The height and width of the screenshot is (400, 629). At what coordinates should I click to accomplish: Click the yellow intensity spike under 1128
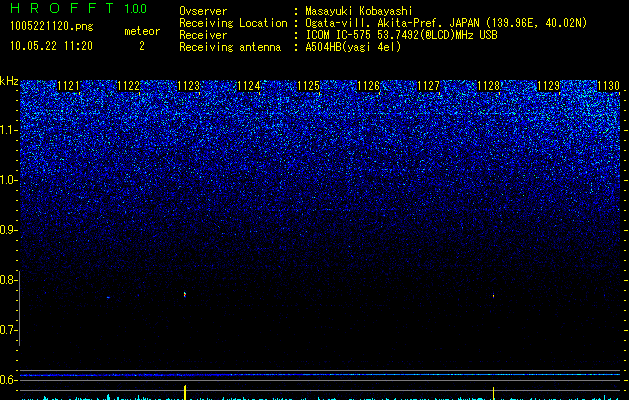point(493,393)
